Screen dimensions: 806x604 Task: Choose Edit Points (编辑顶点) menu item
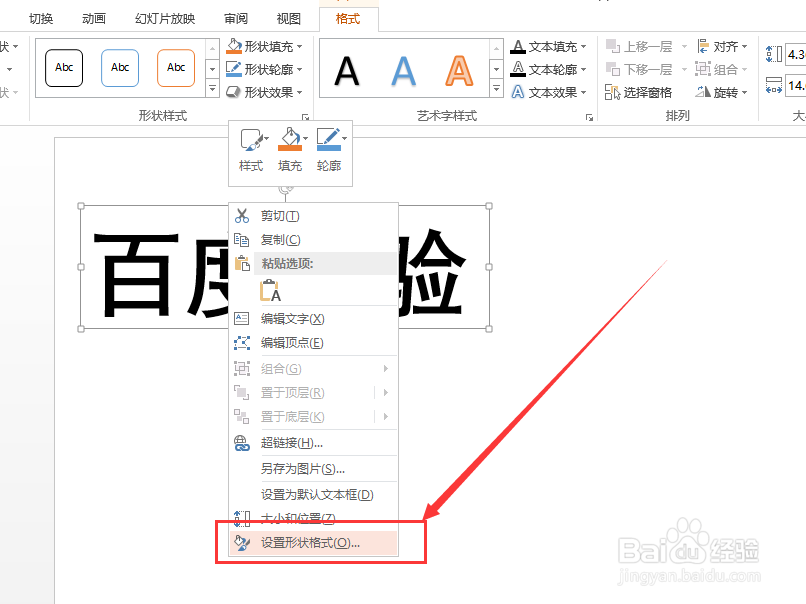314,343
